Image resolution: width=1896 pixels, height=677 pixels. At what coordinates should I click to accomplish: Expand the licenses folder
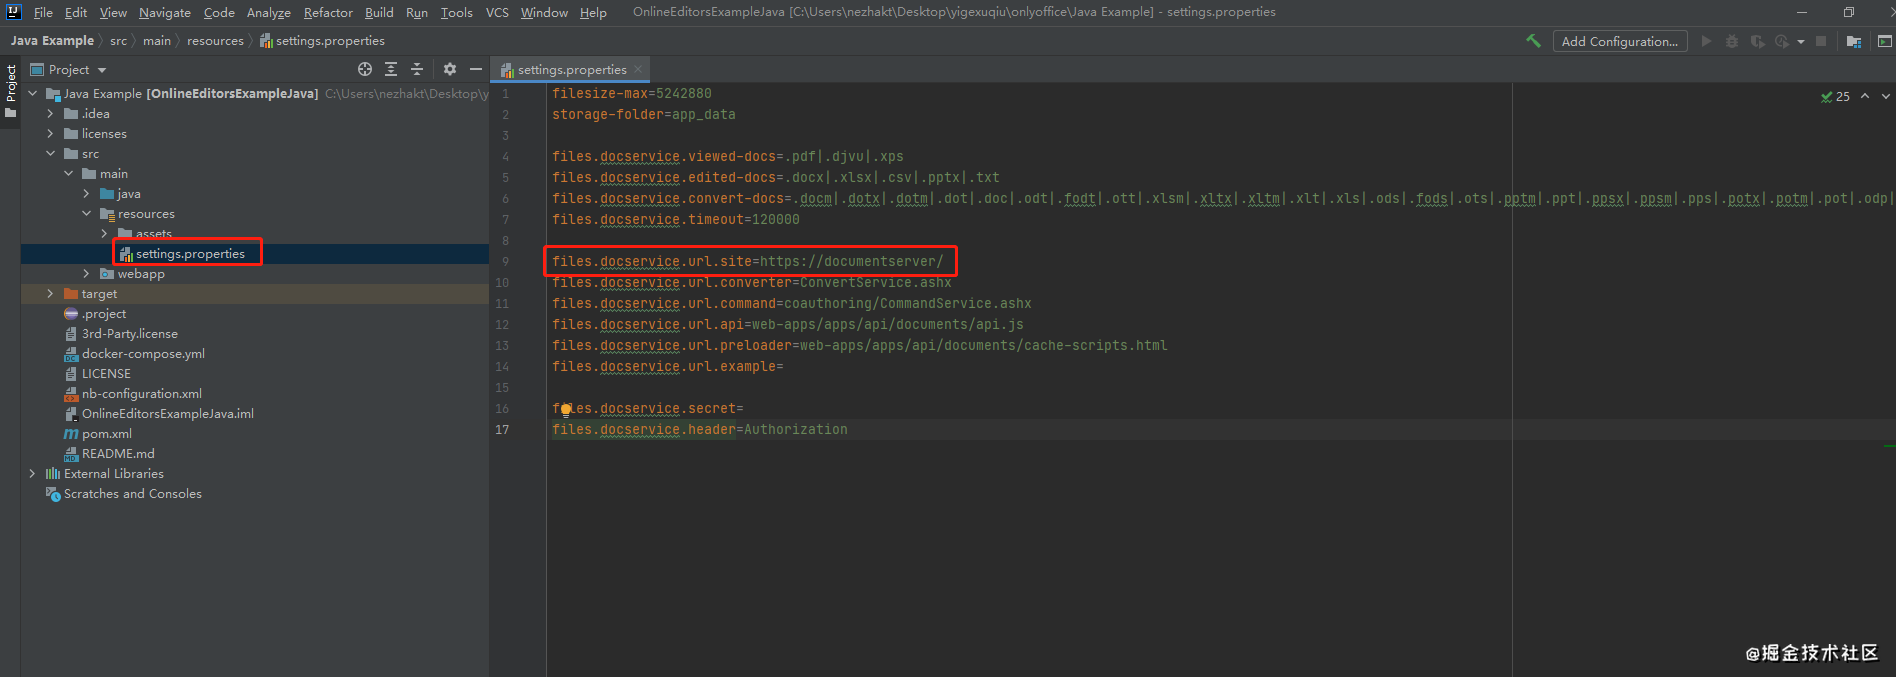pos(50,133)
